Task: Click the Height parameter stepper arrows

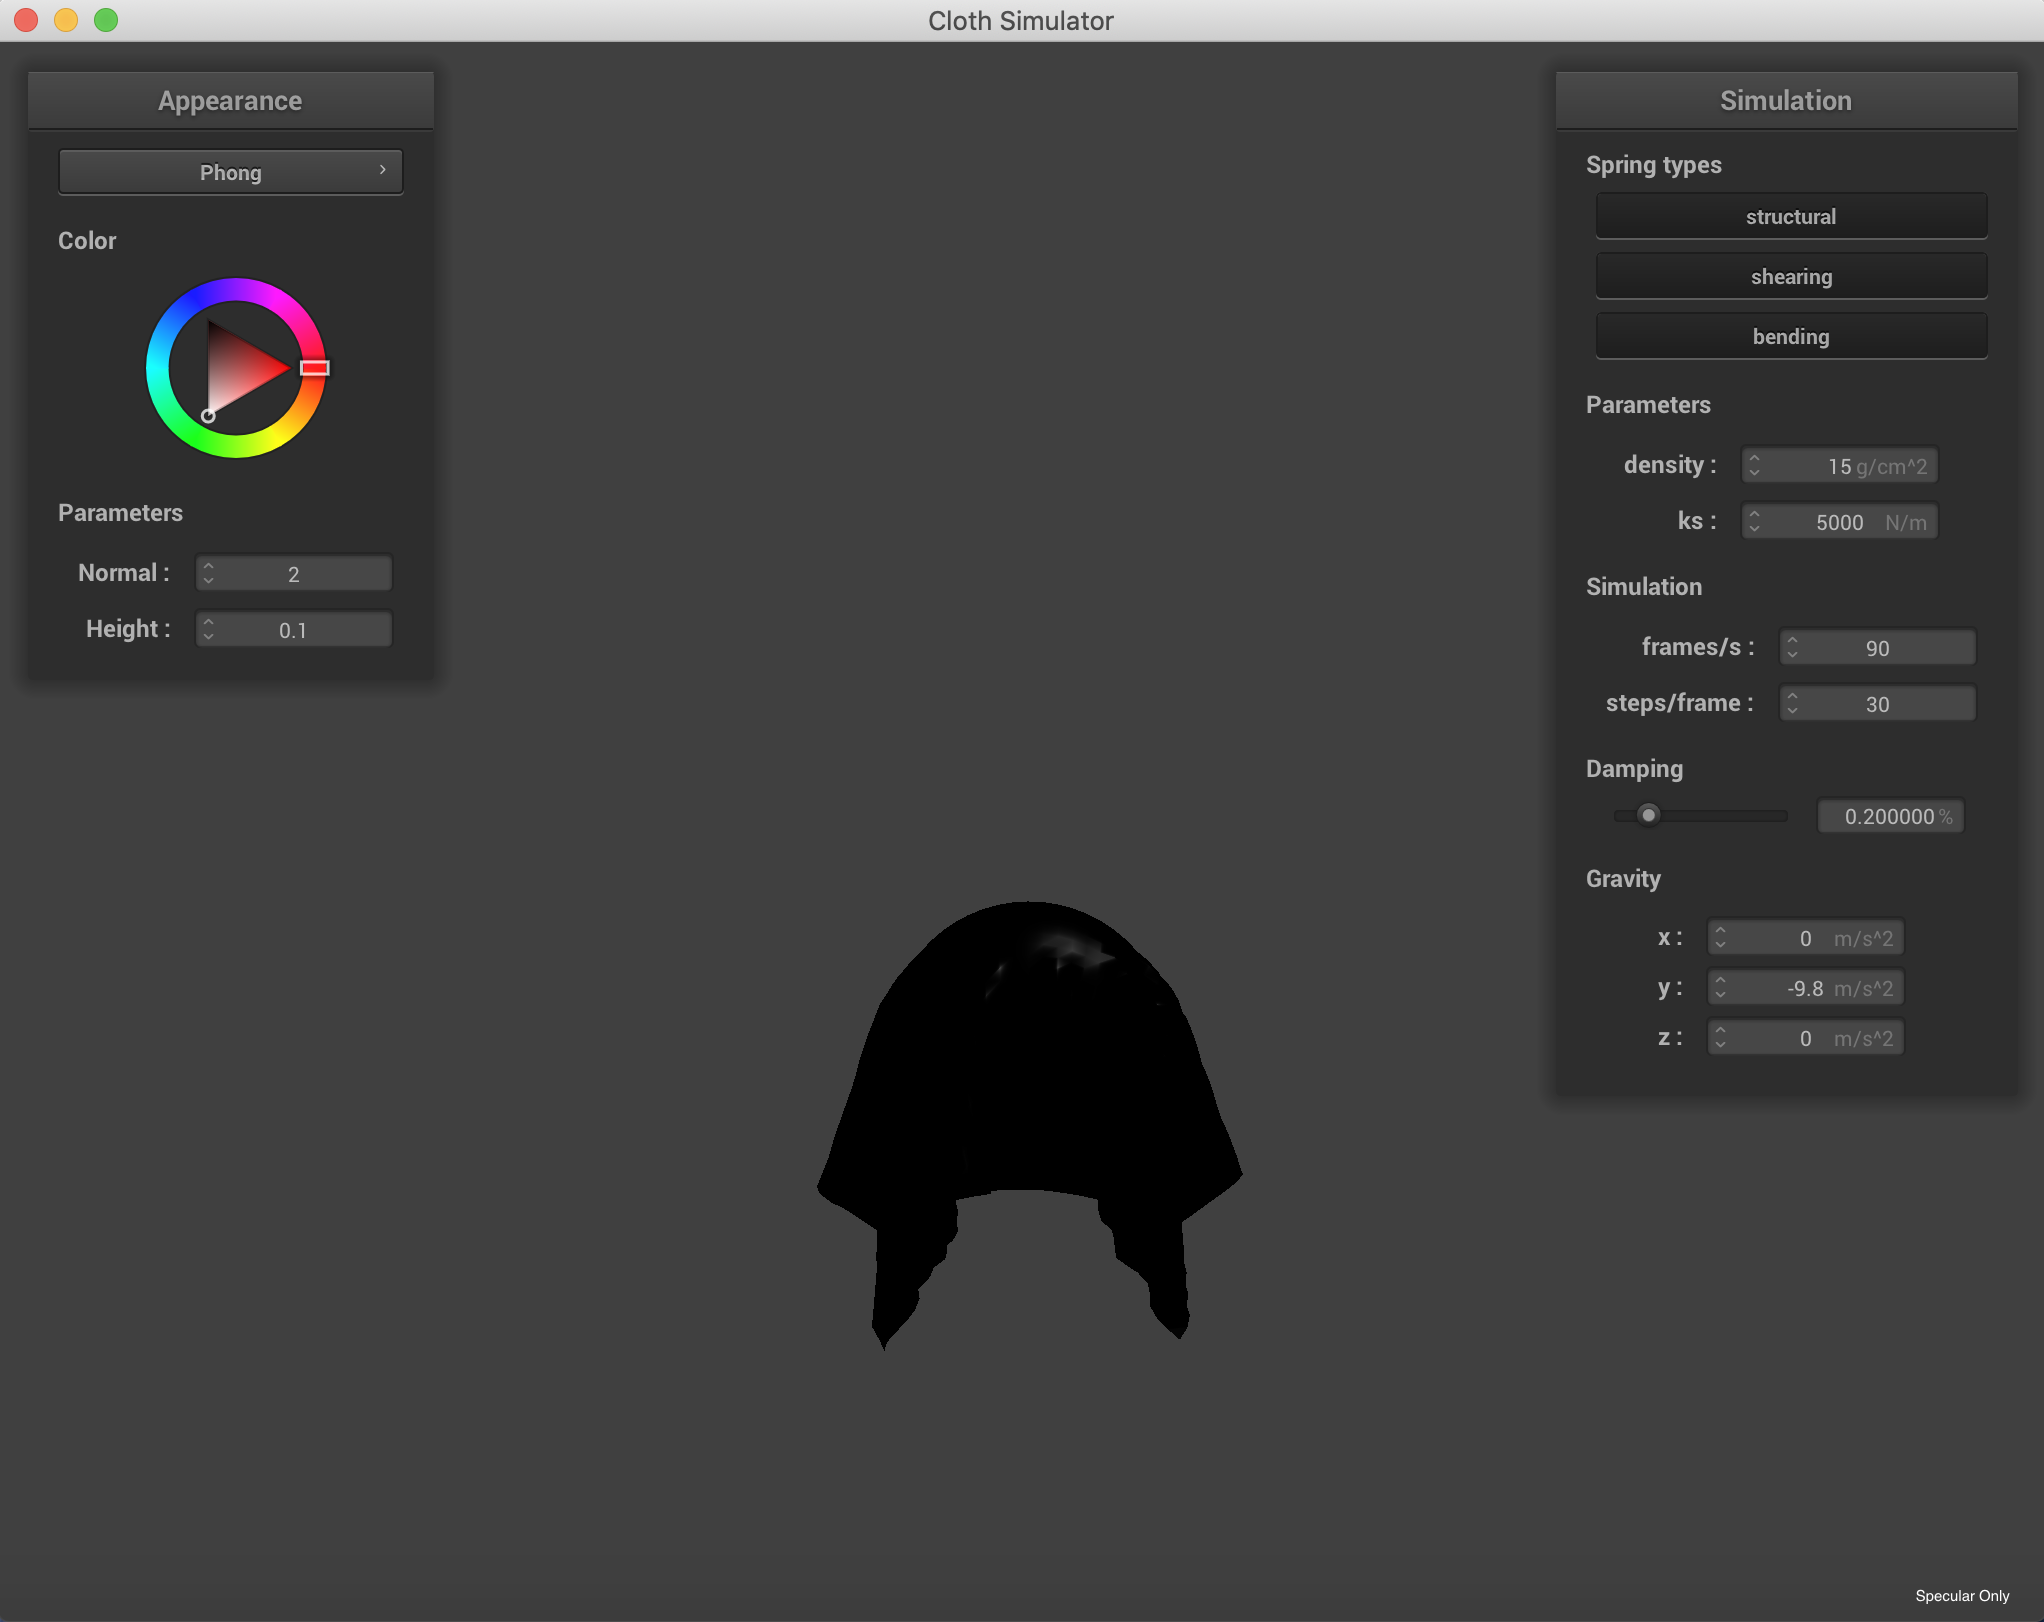Action: pos(208,630)
